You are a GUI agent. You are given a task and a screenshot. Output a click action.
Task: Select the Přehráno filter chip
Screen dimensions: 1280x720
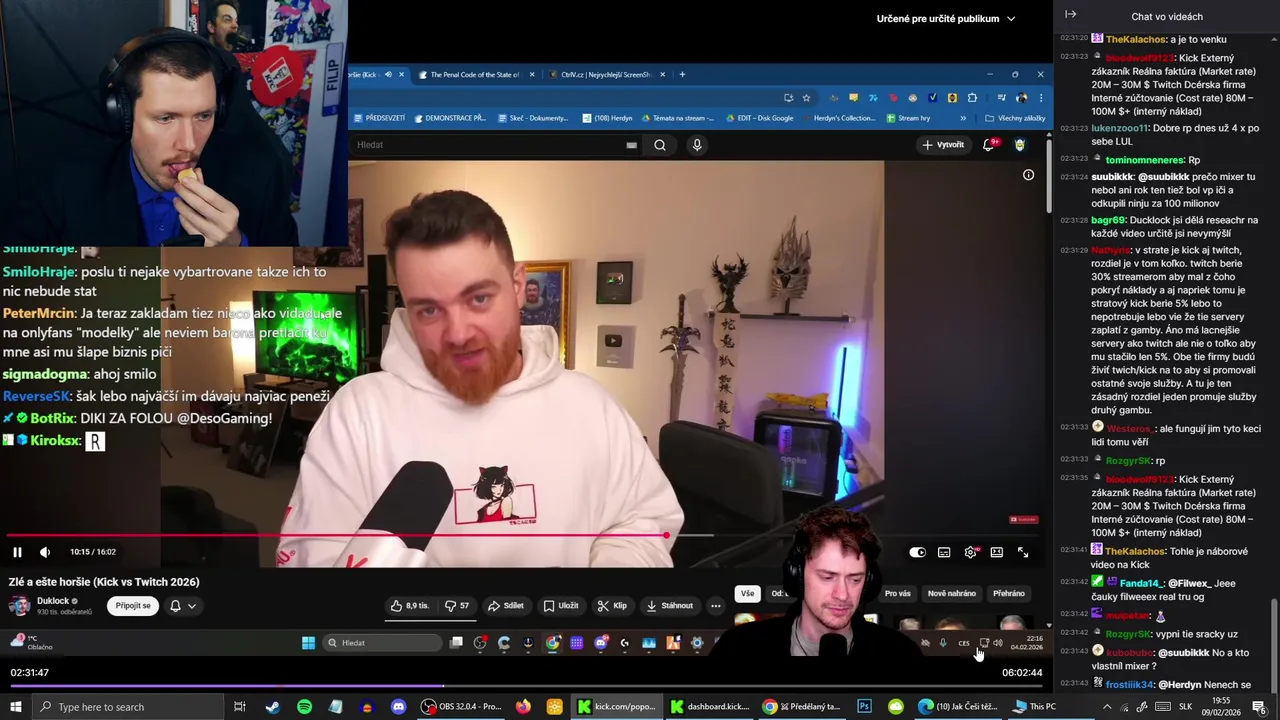click(1009, 593)
